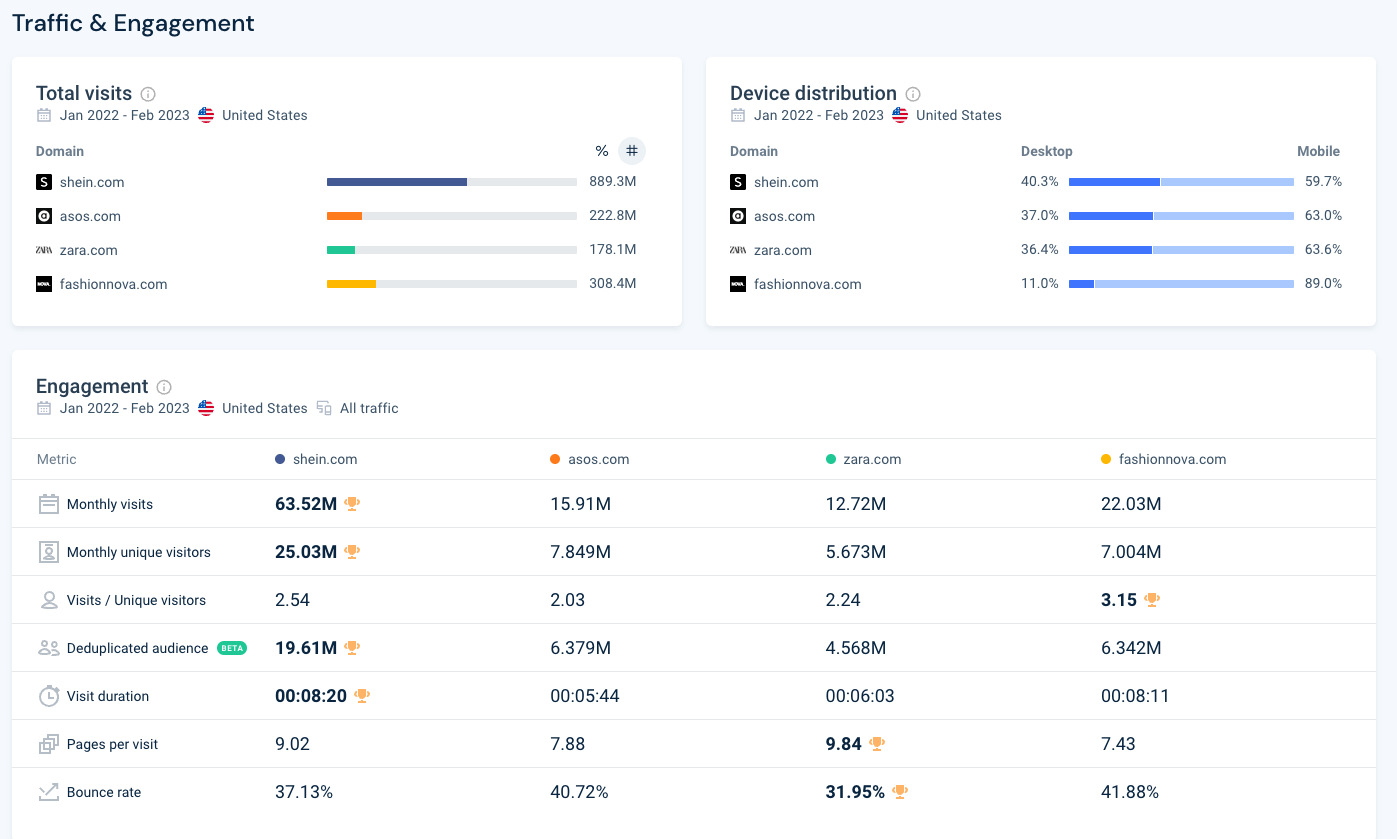Click the info icon next to Engagement heading
1397x839 pixels.
coord(162,386)
